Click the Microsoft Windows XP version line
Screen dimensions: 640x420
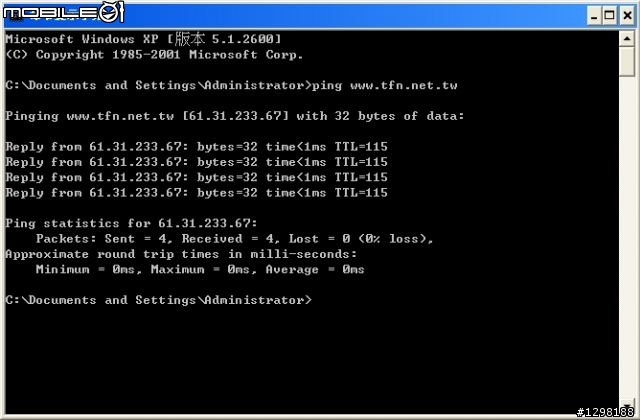point(143,39)
